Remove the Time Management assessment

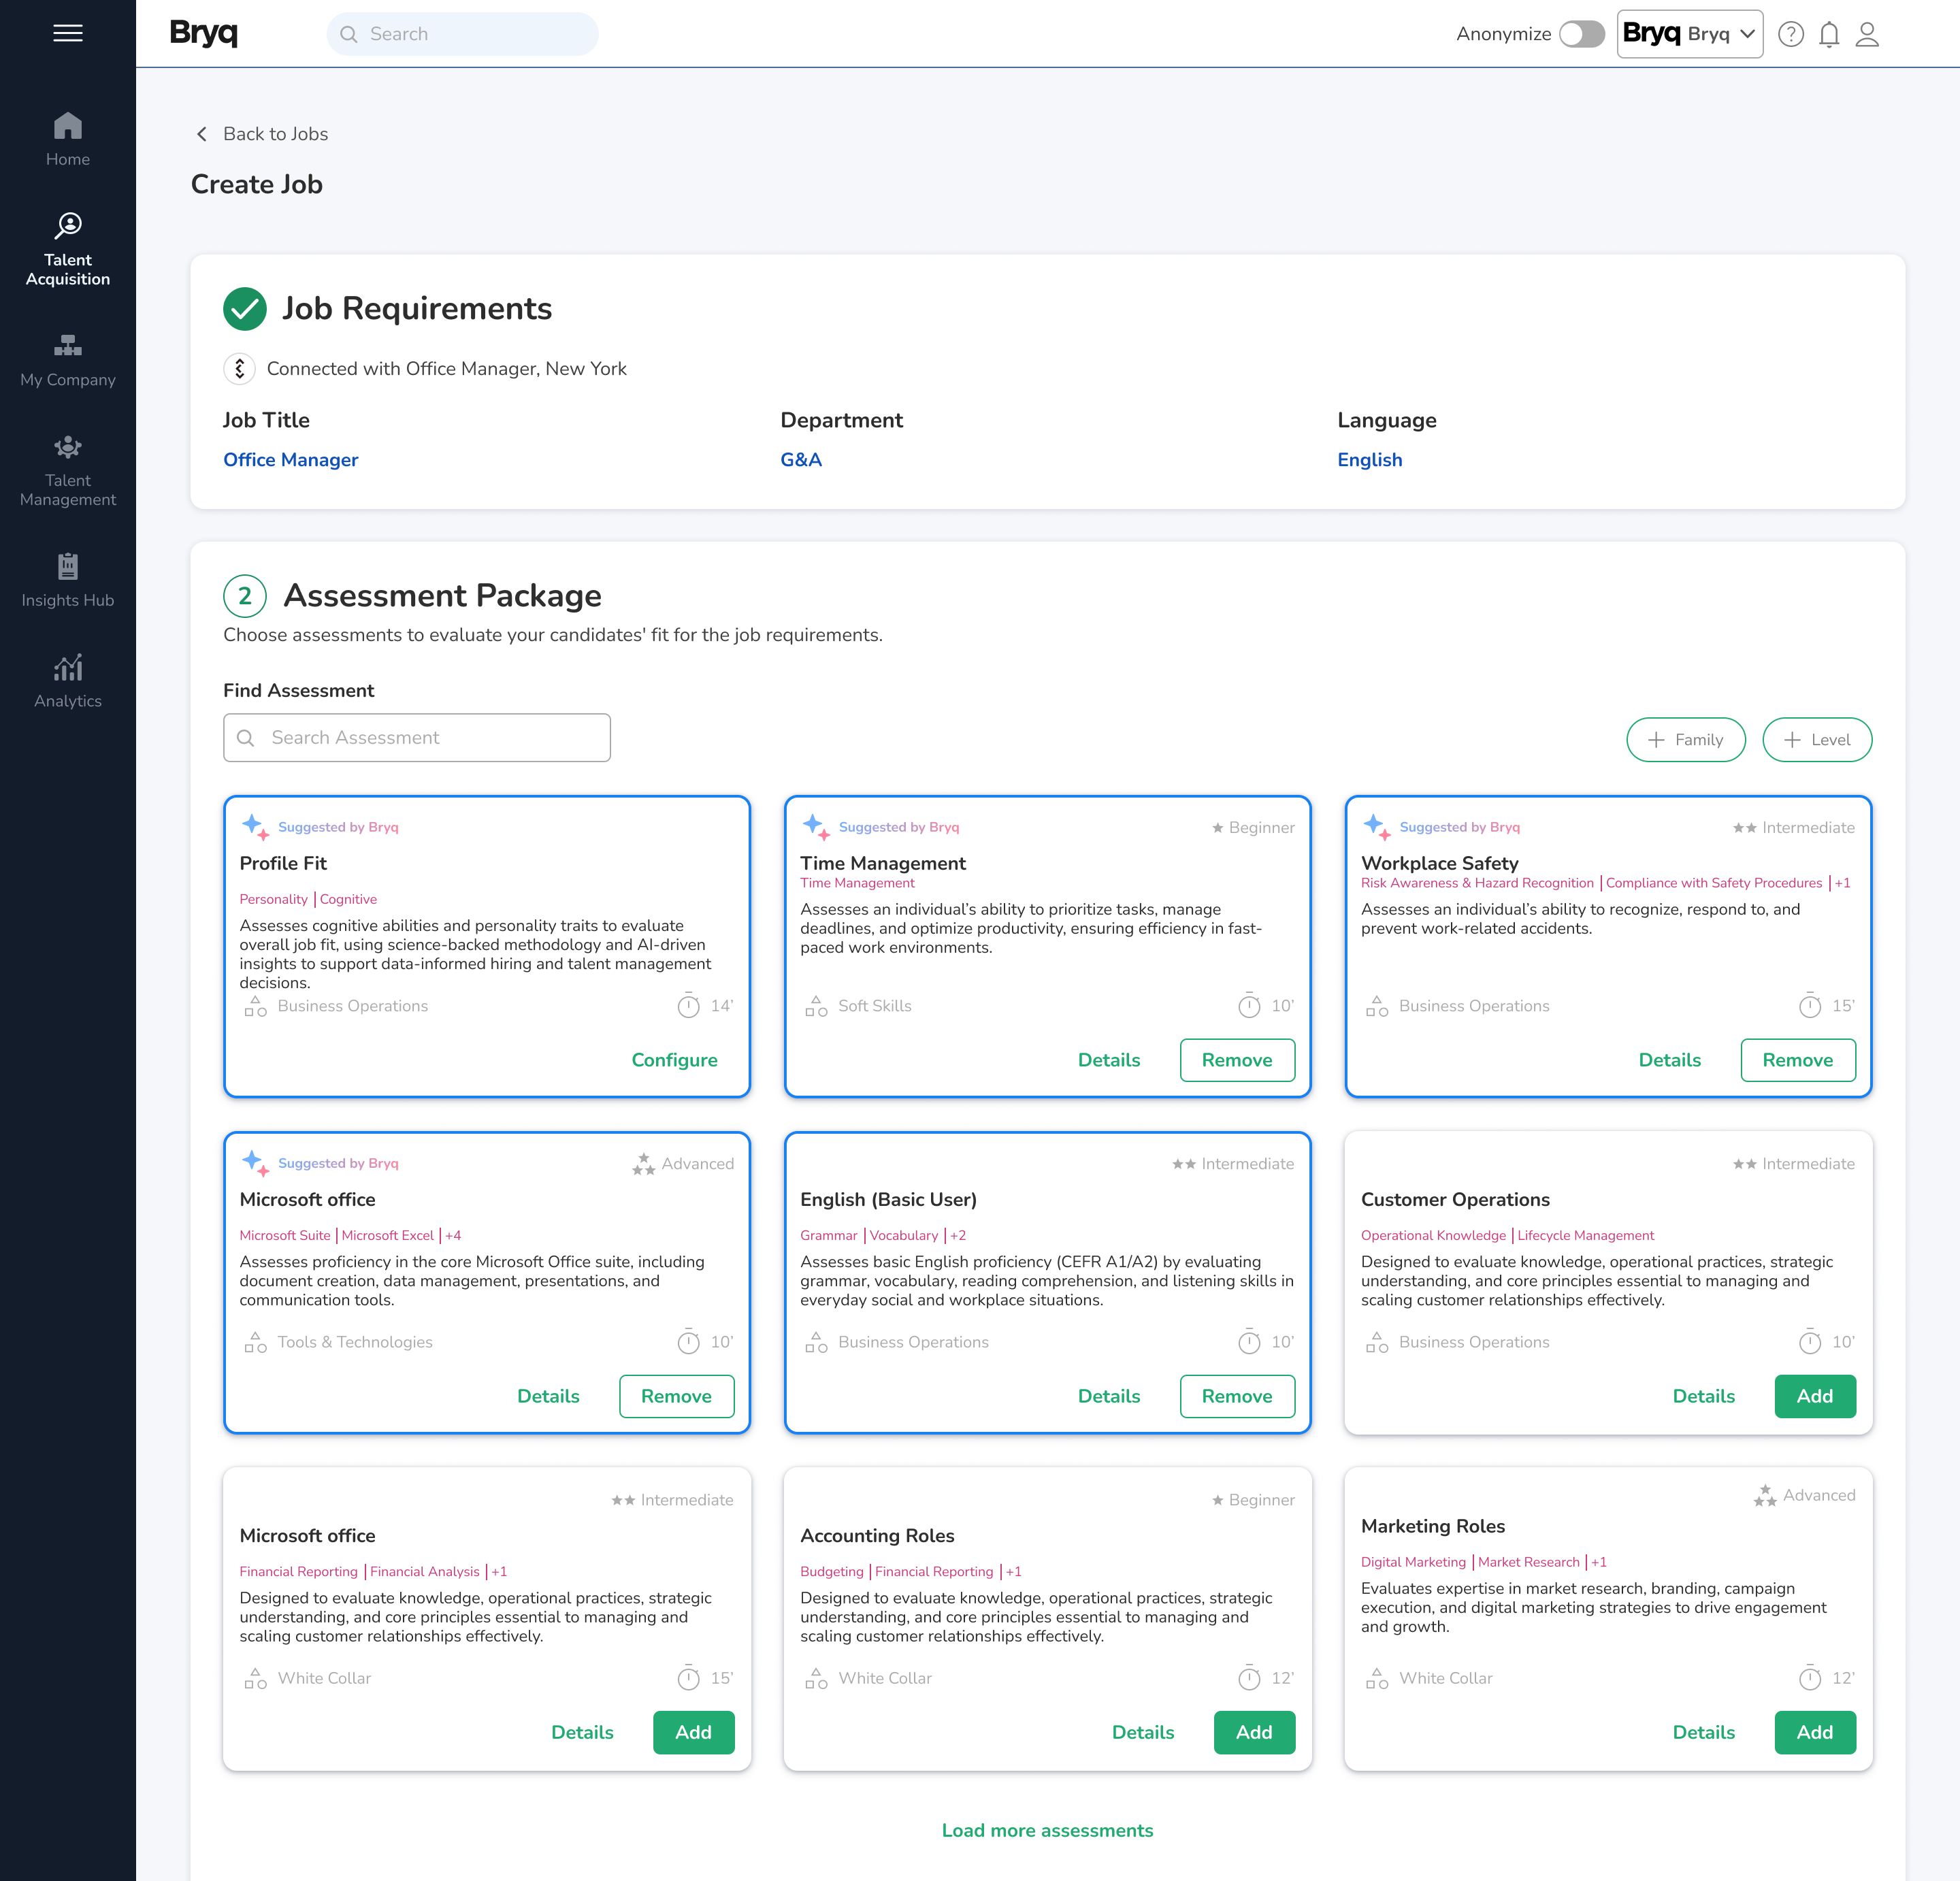click(x=1236, y=1059)
